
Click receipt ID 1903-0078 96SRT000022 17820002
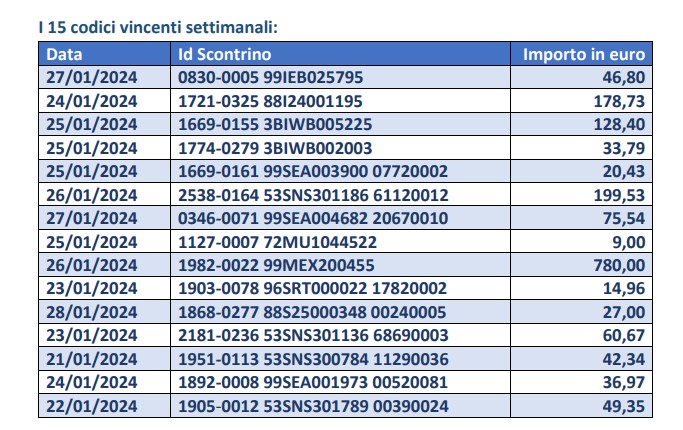click(x=312, y=288)
